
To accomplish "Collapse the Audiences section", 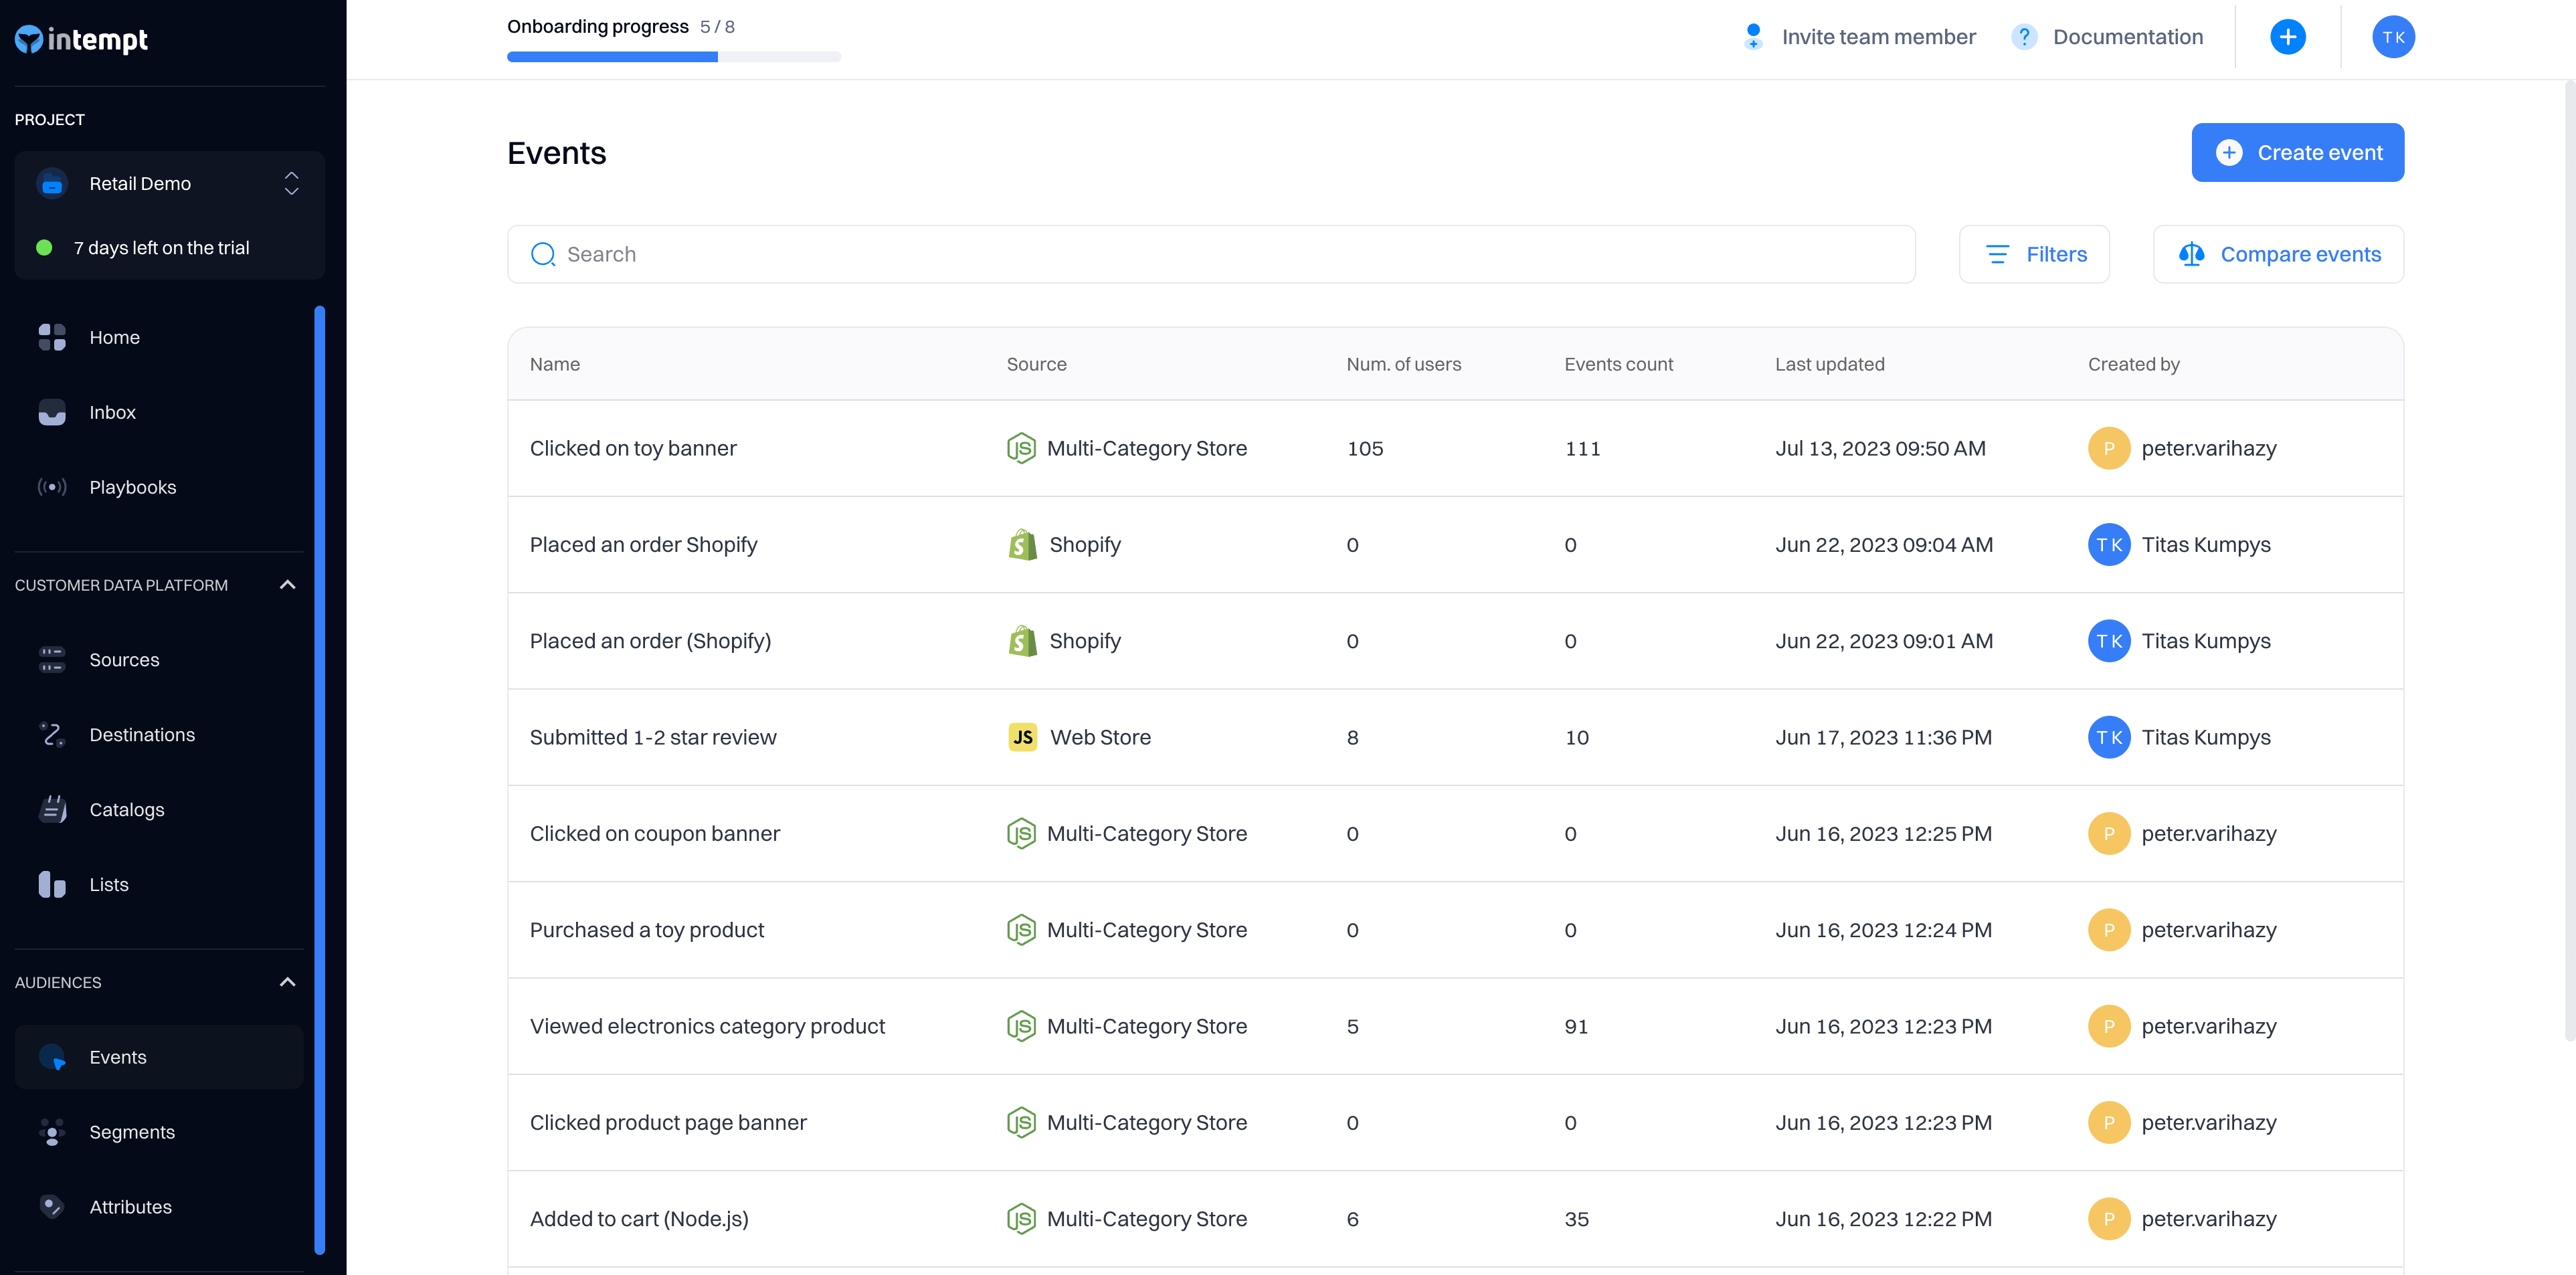I will [x=287, y=982].
